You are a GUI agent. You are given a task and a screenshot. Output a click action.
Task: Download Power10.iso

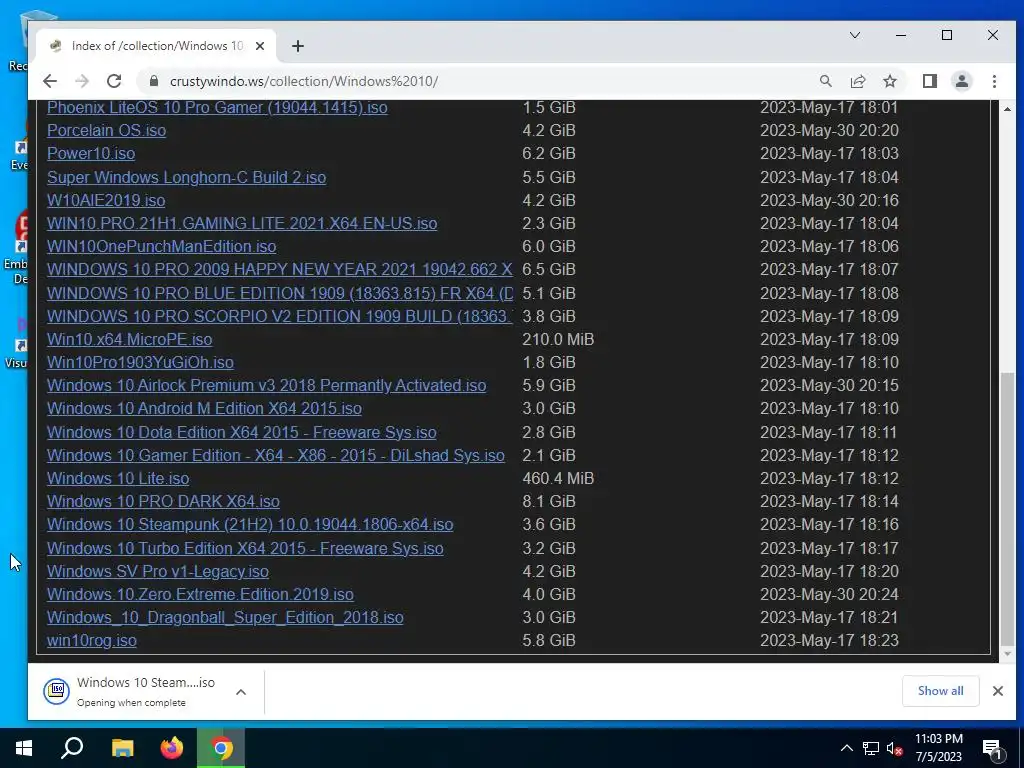(x=91, y=153)
